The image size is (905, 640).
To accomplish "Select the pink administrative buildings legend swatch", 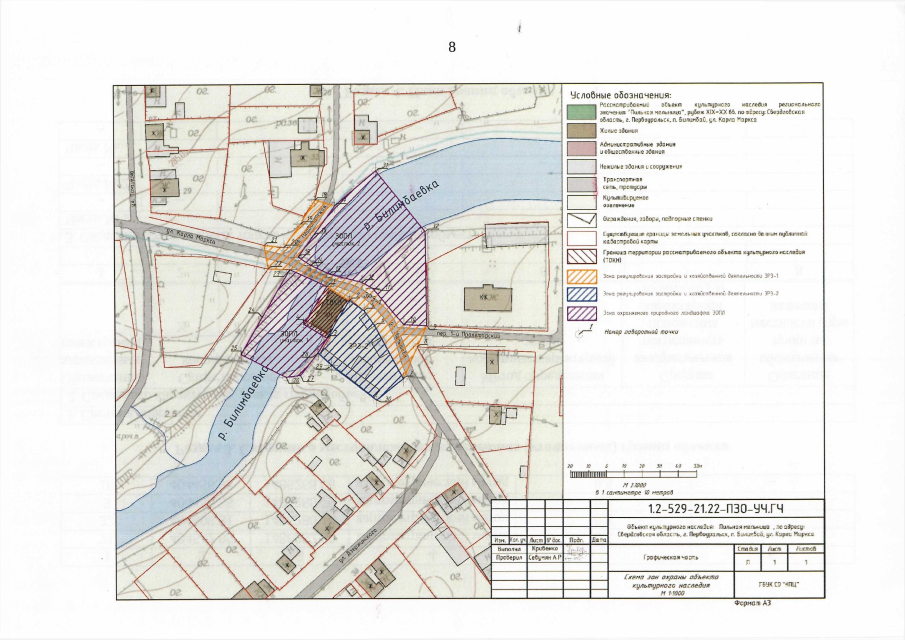I will pyautogui.click(x=581, y=147).
